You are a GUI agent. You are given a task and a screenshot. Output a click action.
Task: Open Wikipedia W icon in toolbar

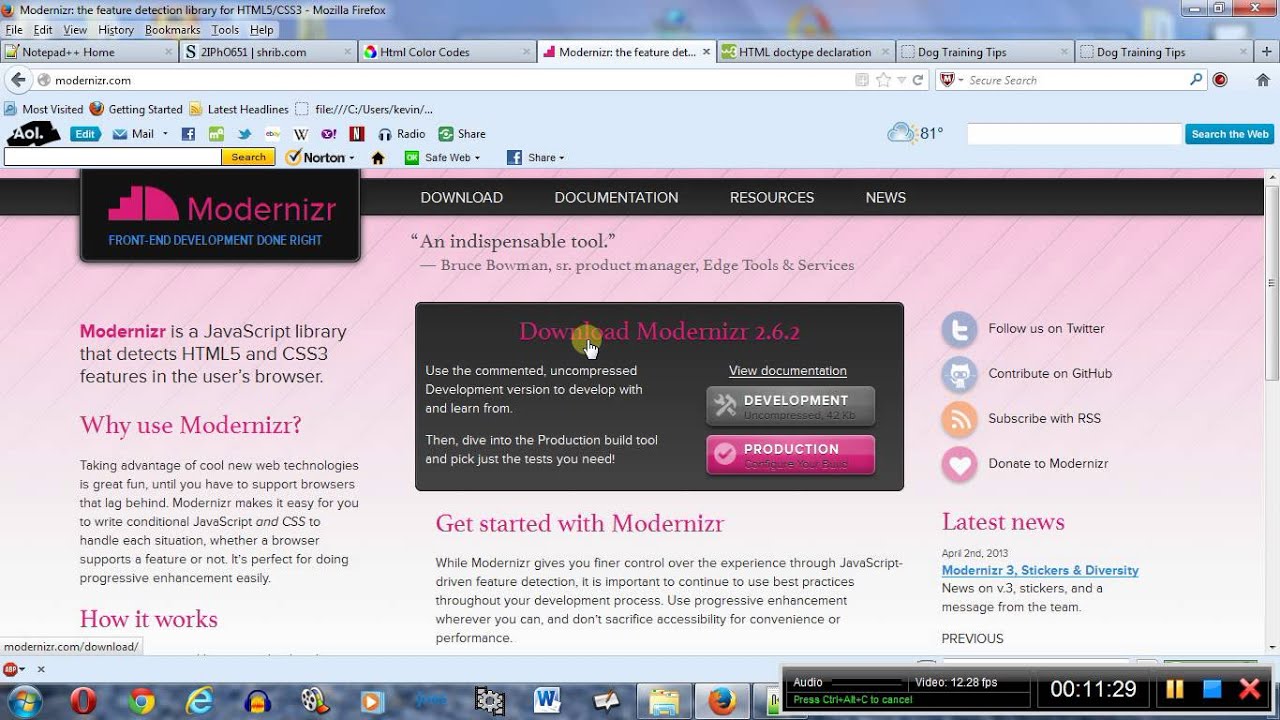pyautogui.click(x=300, y=134)
